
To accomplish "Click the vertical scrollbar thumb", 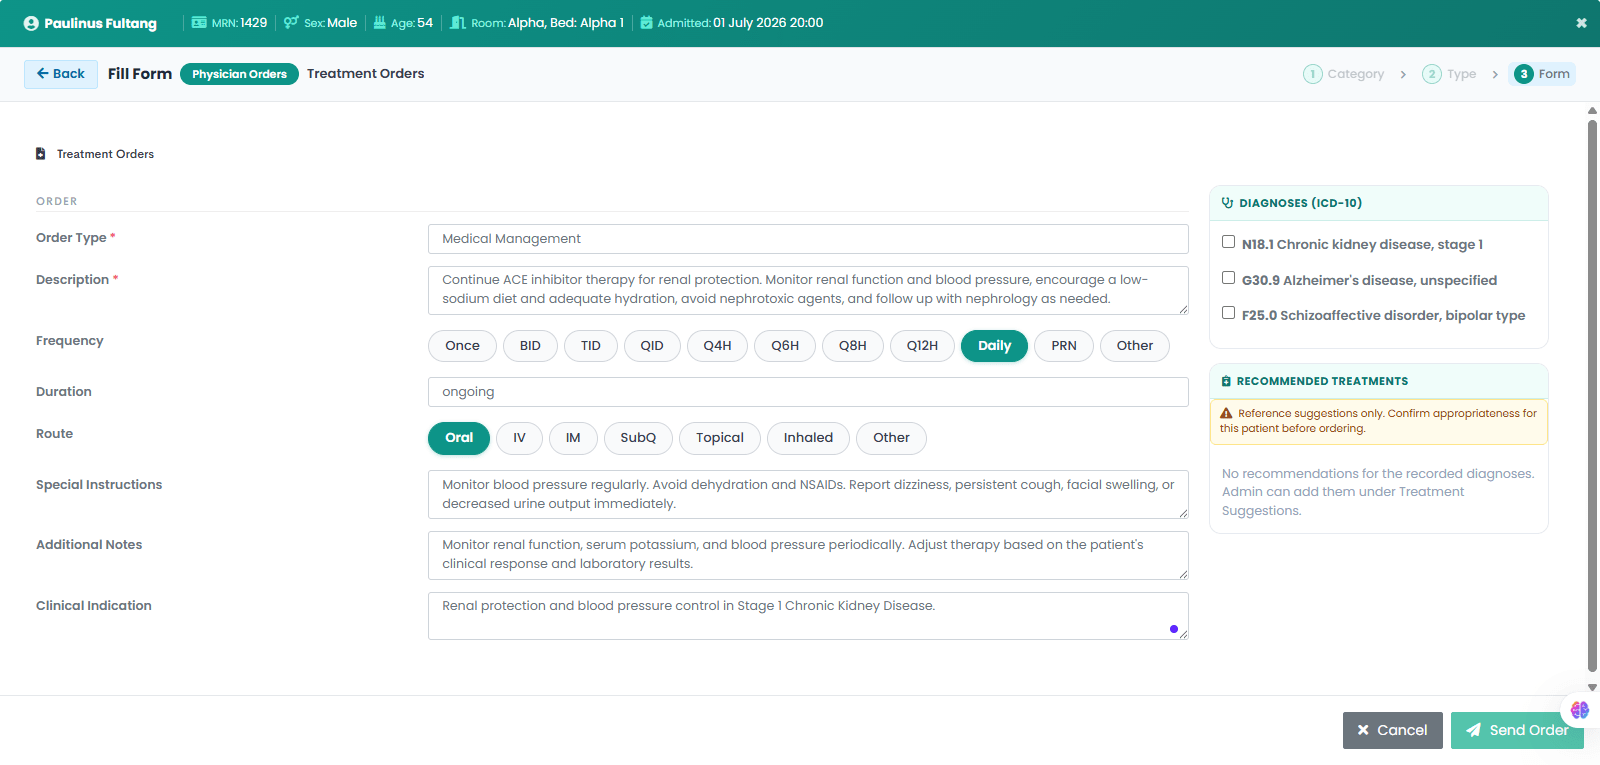I will pyautogui.click(x=1592, y=395).
